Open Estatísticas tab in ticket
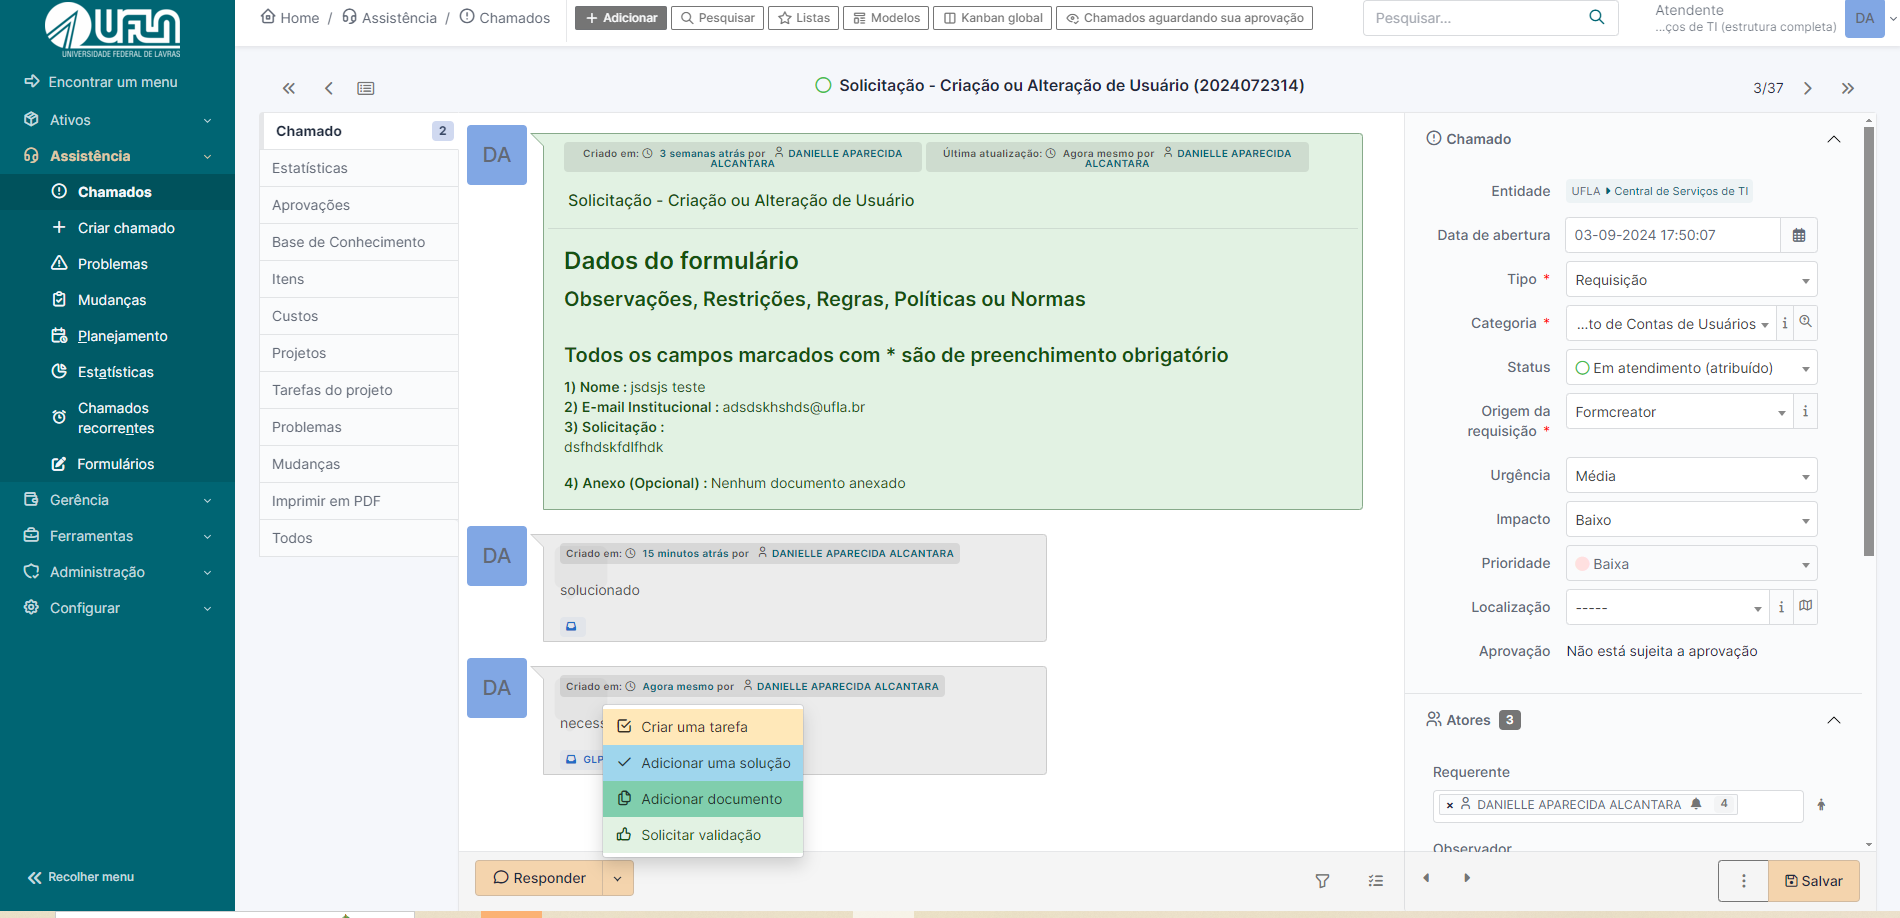 coord(359,168)
